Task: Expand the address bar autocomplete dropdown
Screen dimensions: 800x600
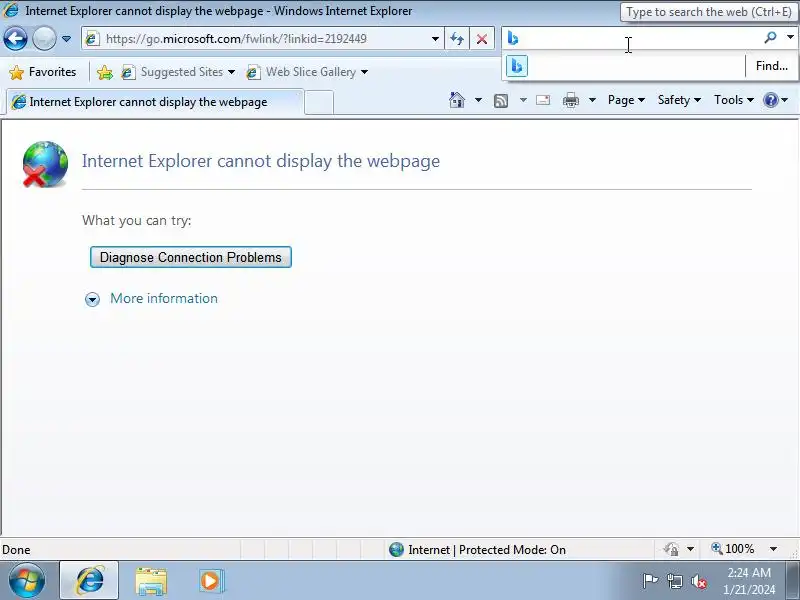Action: [435, 39]
